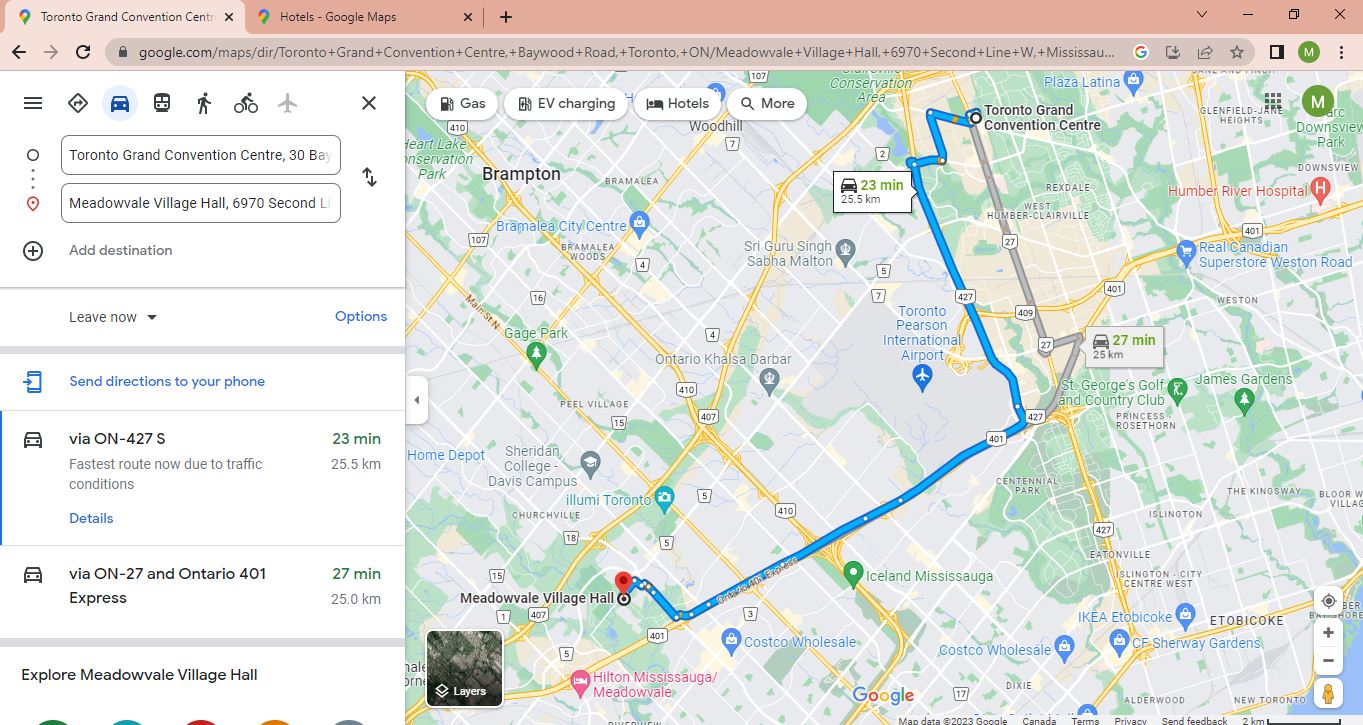Viewport: 1363px width, 725px height.
Task: Bookmark this page with star icon
Action: pos(1237,52)
